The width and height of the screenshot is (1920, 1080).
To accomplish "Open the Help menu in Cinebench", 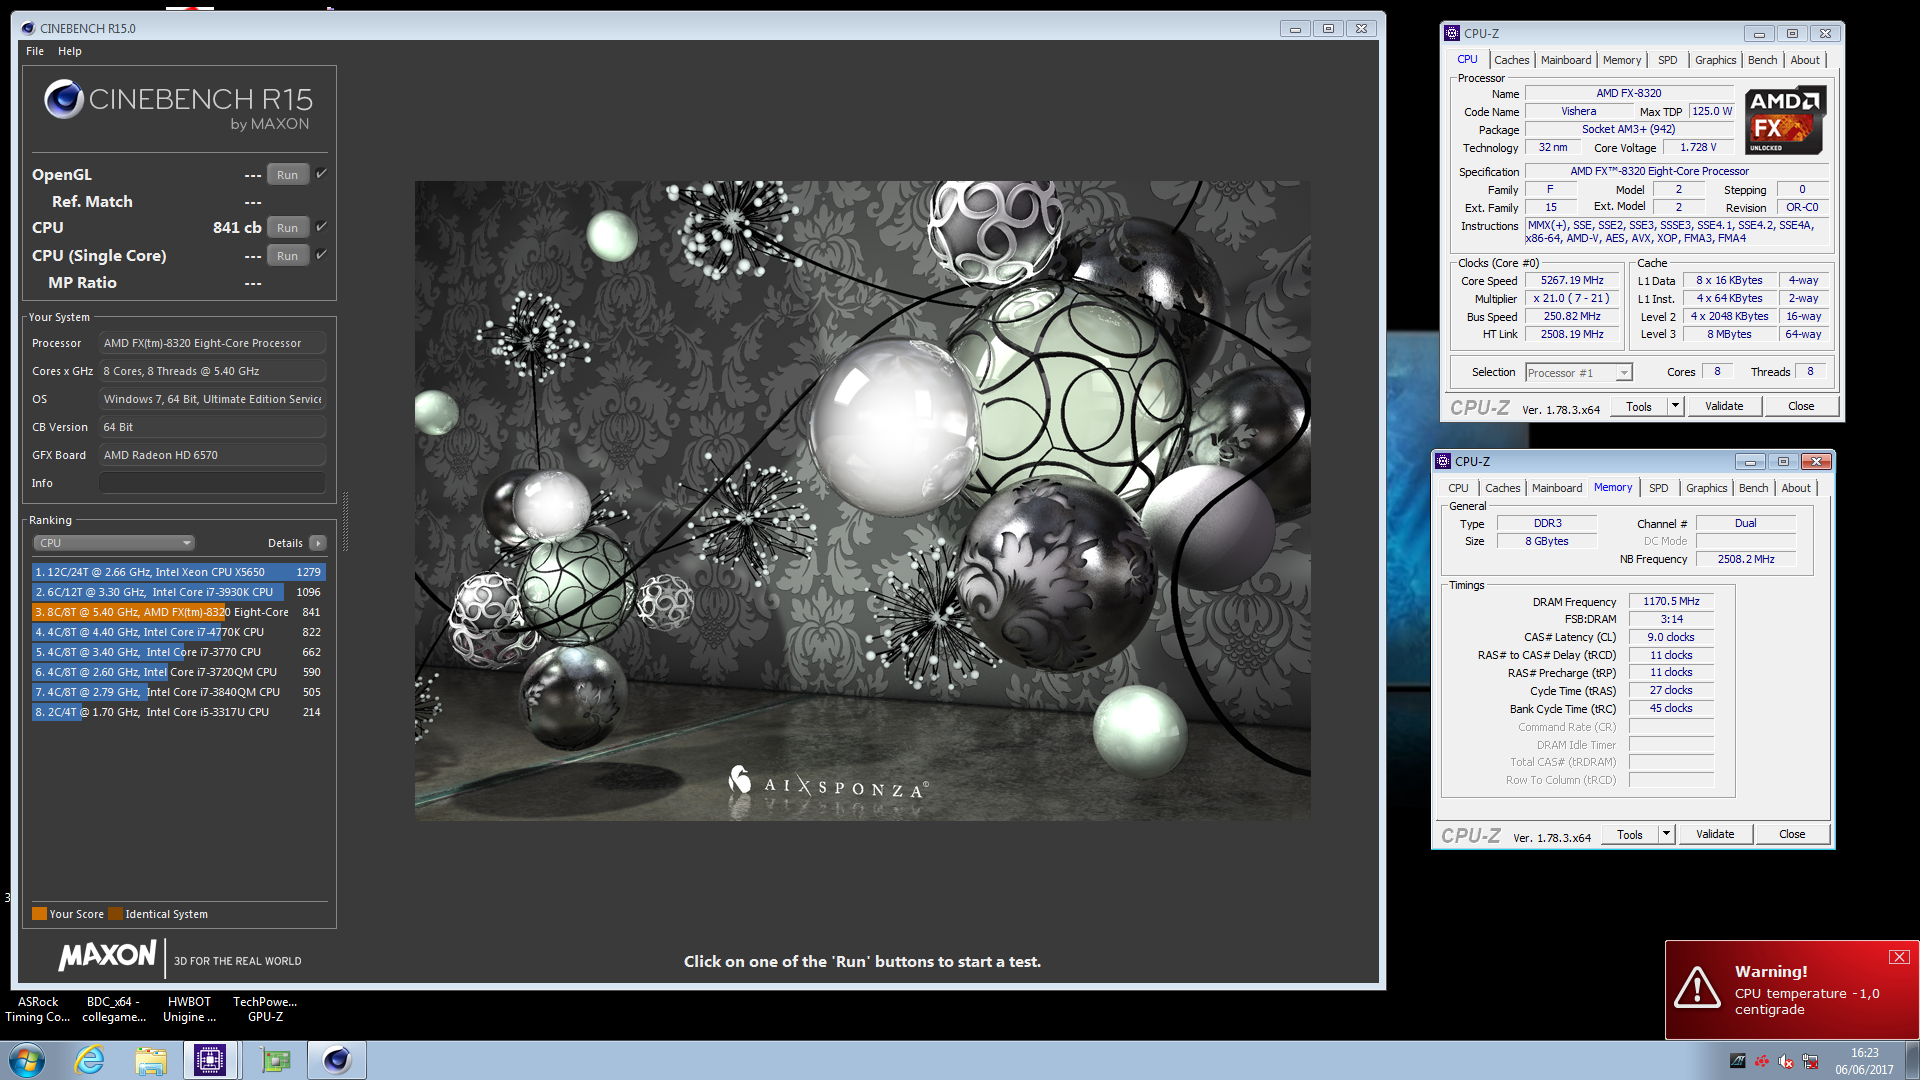I will pyautogui.click(x=70, y=51).
